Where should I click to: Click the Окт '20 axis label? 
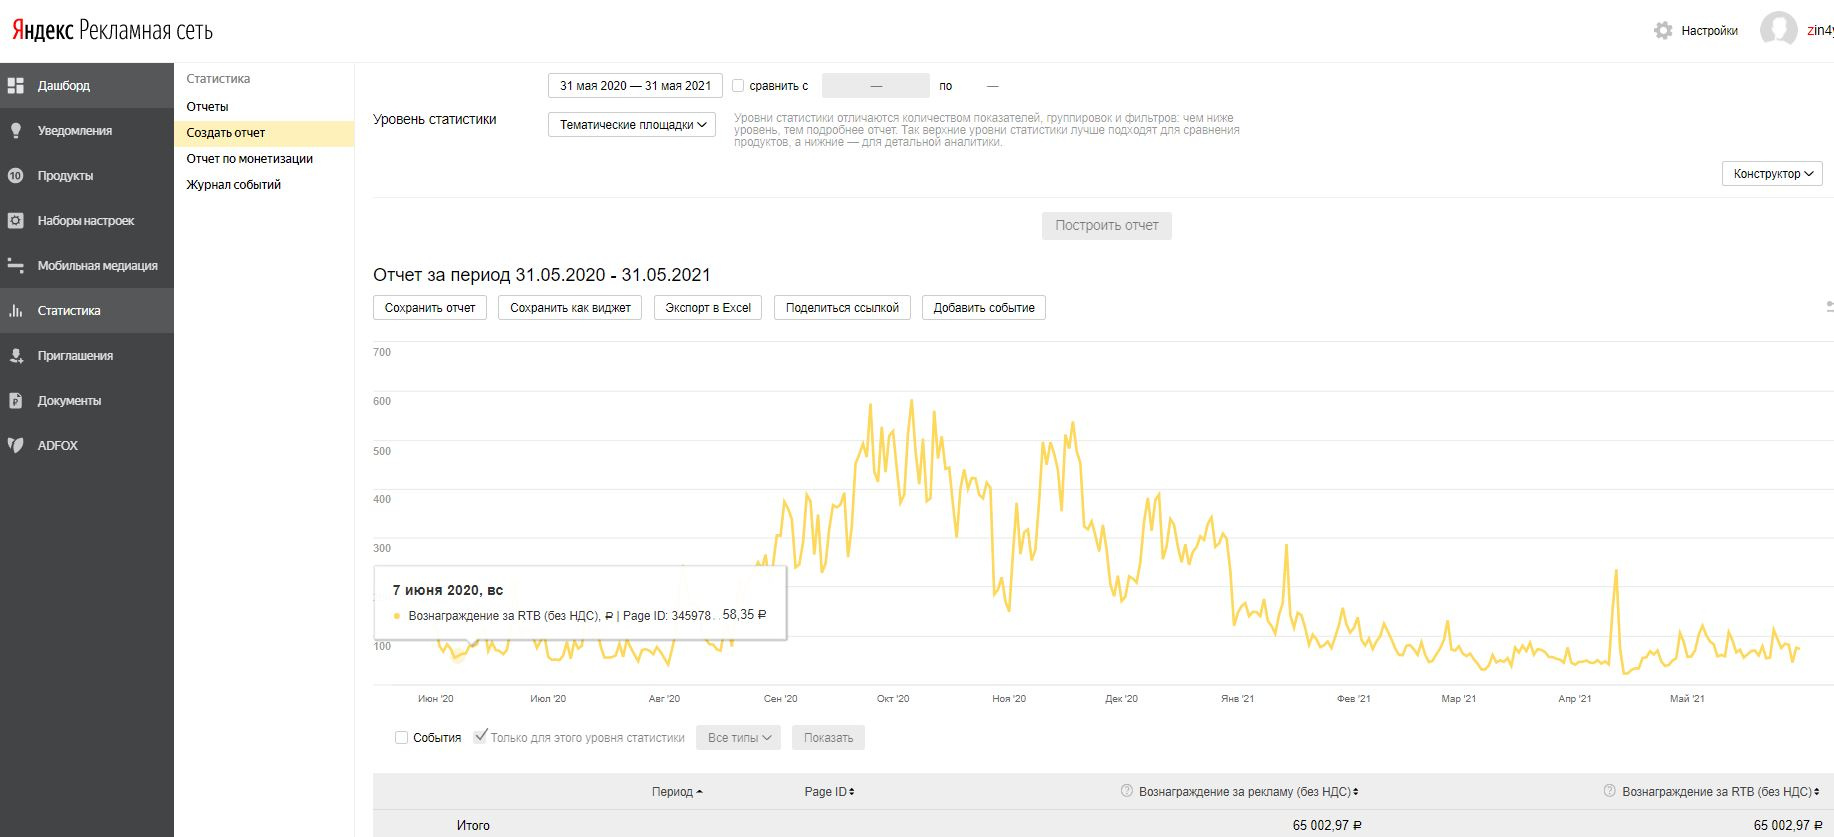coord(893,699)
